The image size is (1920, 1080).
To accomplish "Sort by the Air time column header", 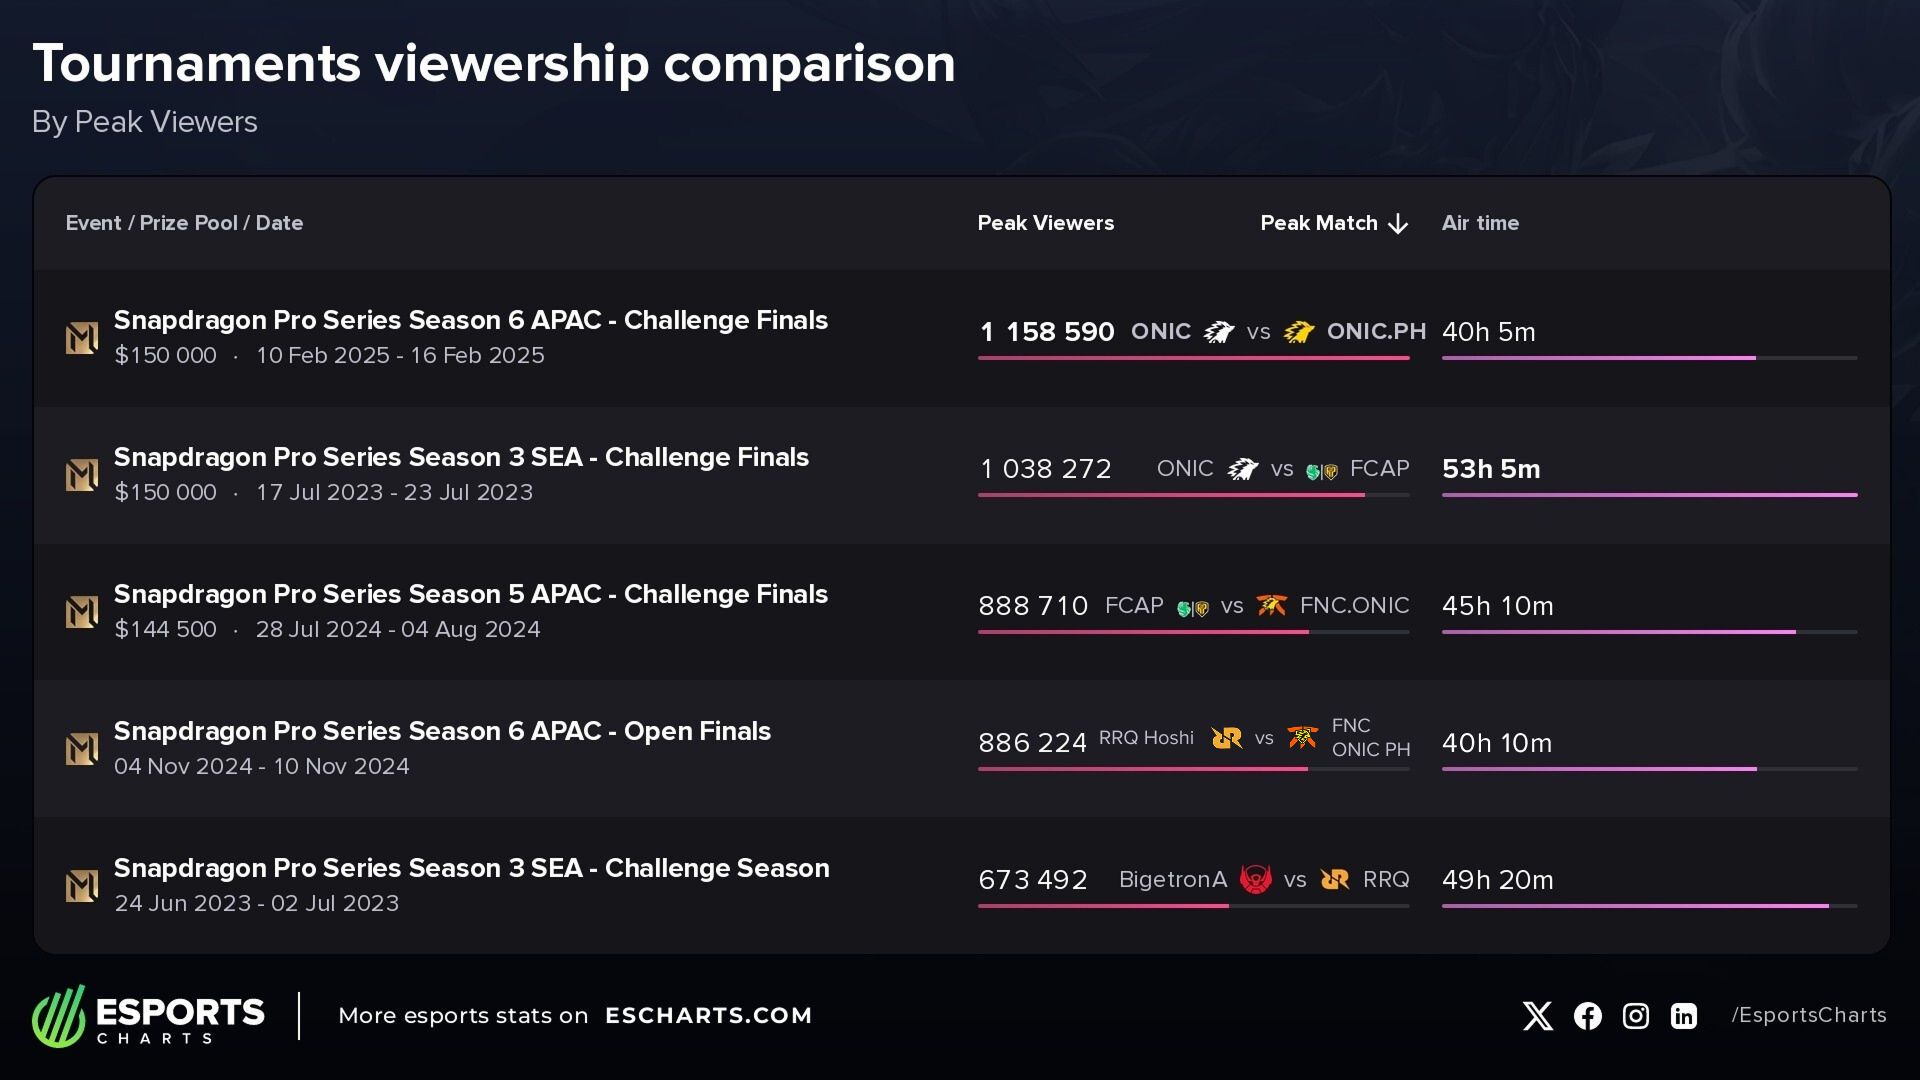I will [1480, 223].
